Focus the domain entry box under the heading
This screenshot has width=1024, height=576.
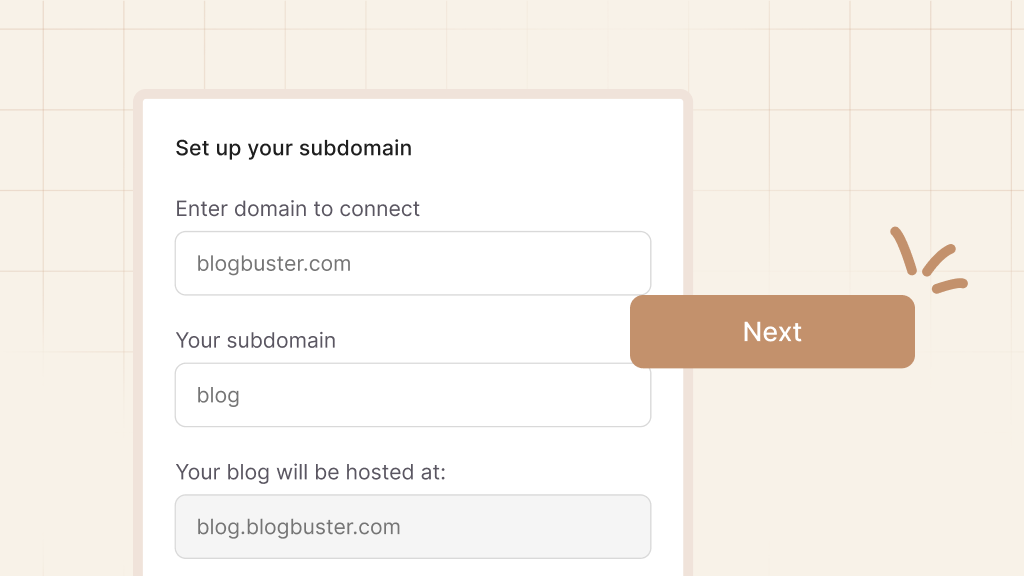(412, 262)
